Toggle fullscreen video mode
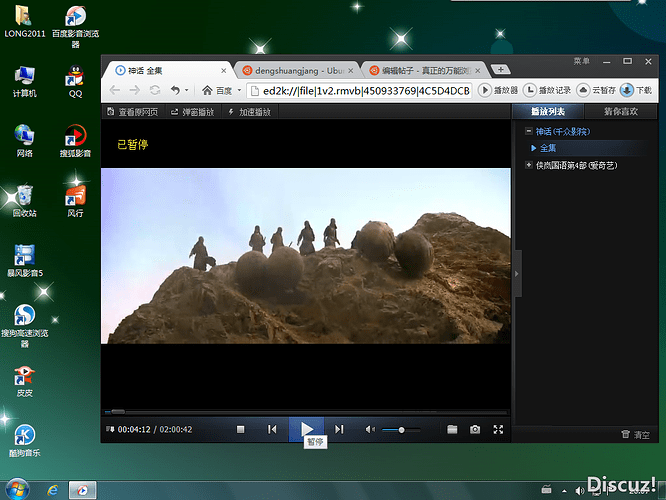 pyautogui.click(x=498, y=429)
